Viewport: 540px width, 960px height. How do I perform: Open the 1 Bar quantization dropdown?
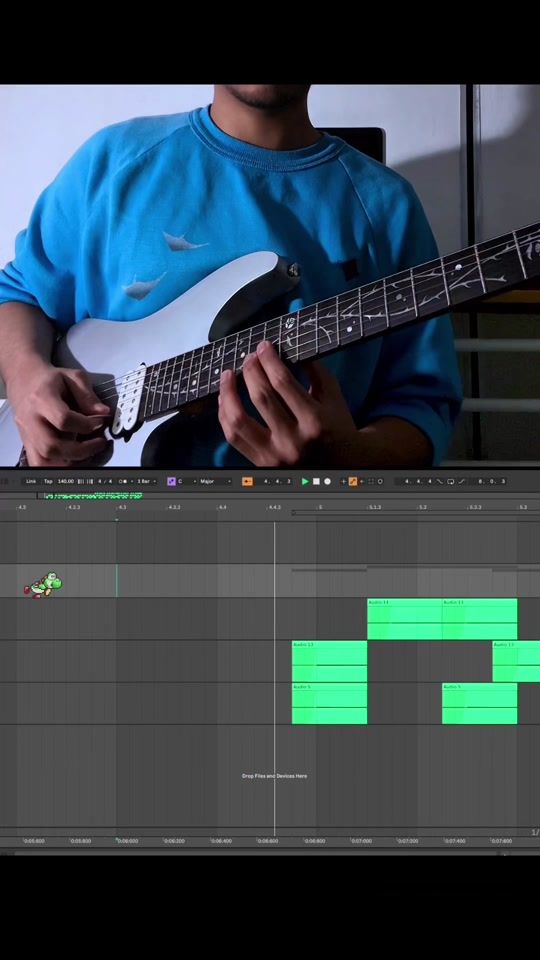tap(146, 481)
